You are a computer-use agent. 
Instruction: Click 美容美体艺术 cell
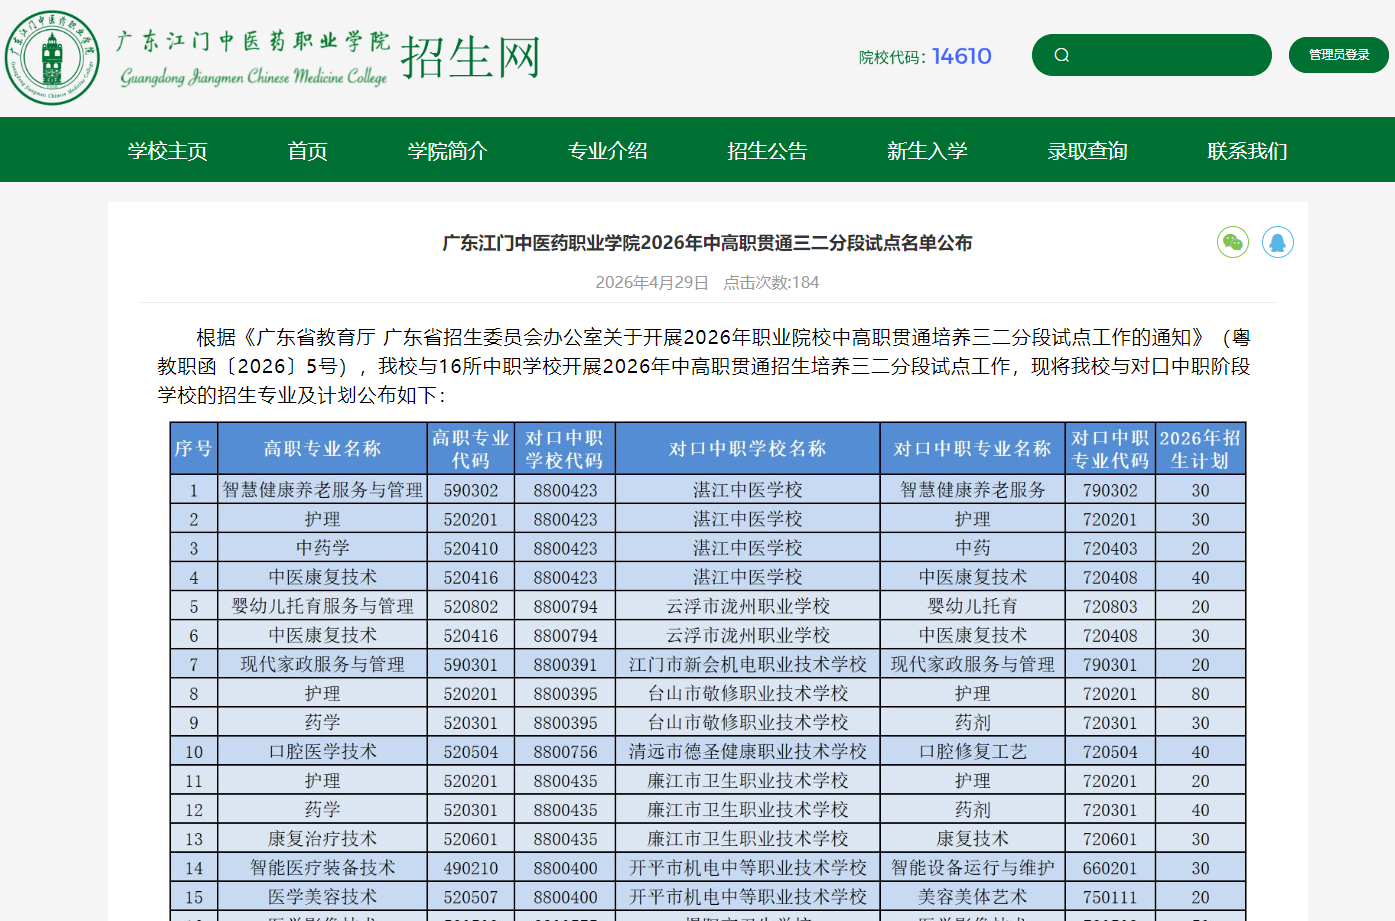(973, 896)
